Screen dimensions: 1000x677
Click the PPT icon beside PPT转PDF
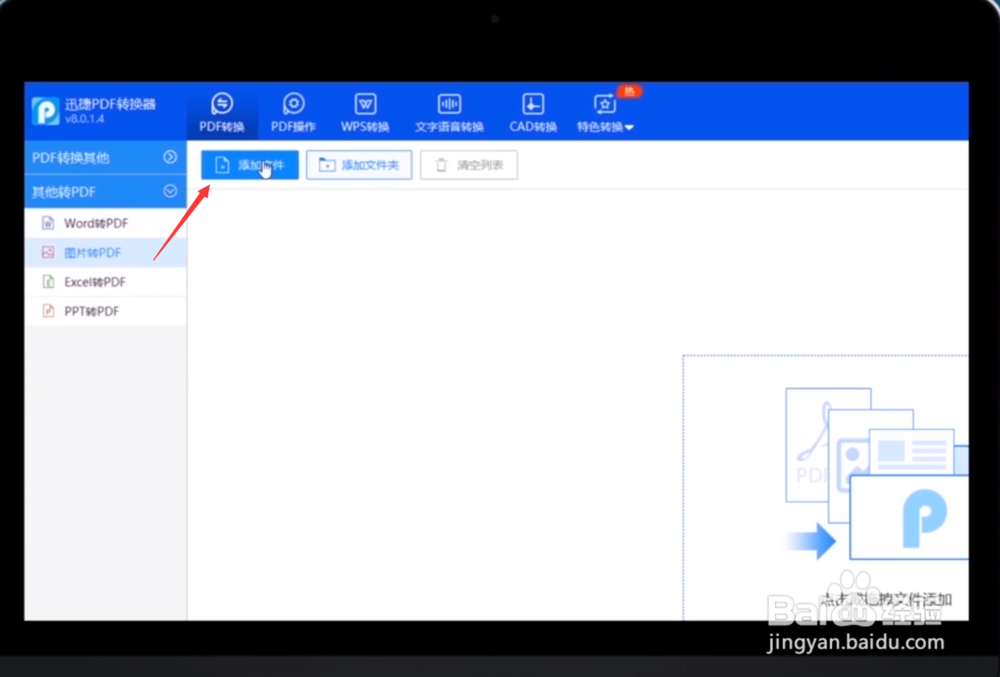(48, 311)
